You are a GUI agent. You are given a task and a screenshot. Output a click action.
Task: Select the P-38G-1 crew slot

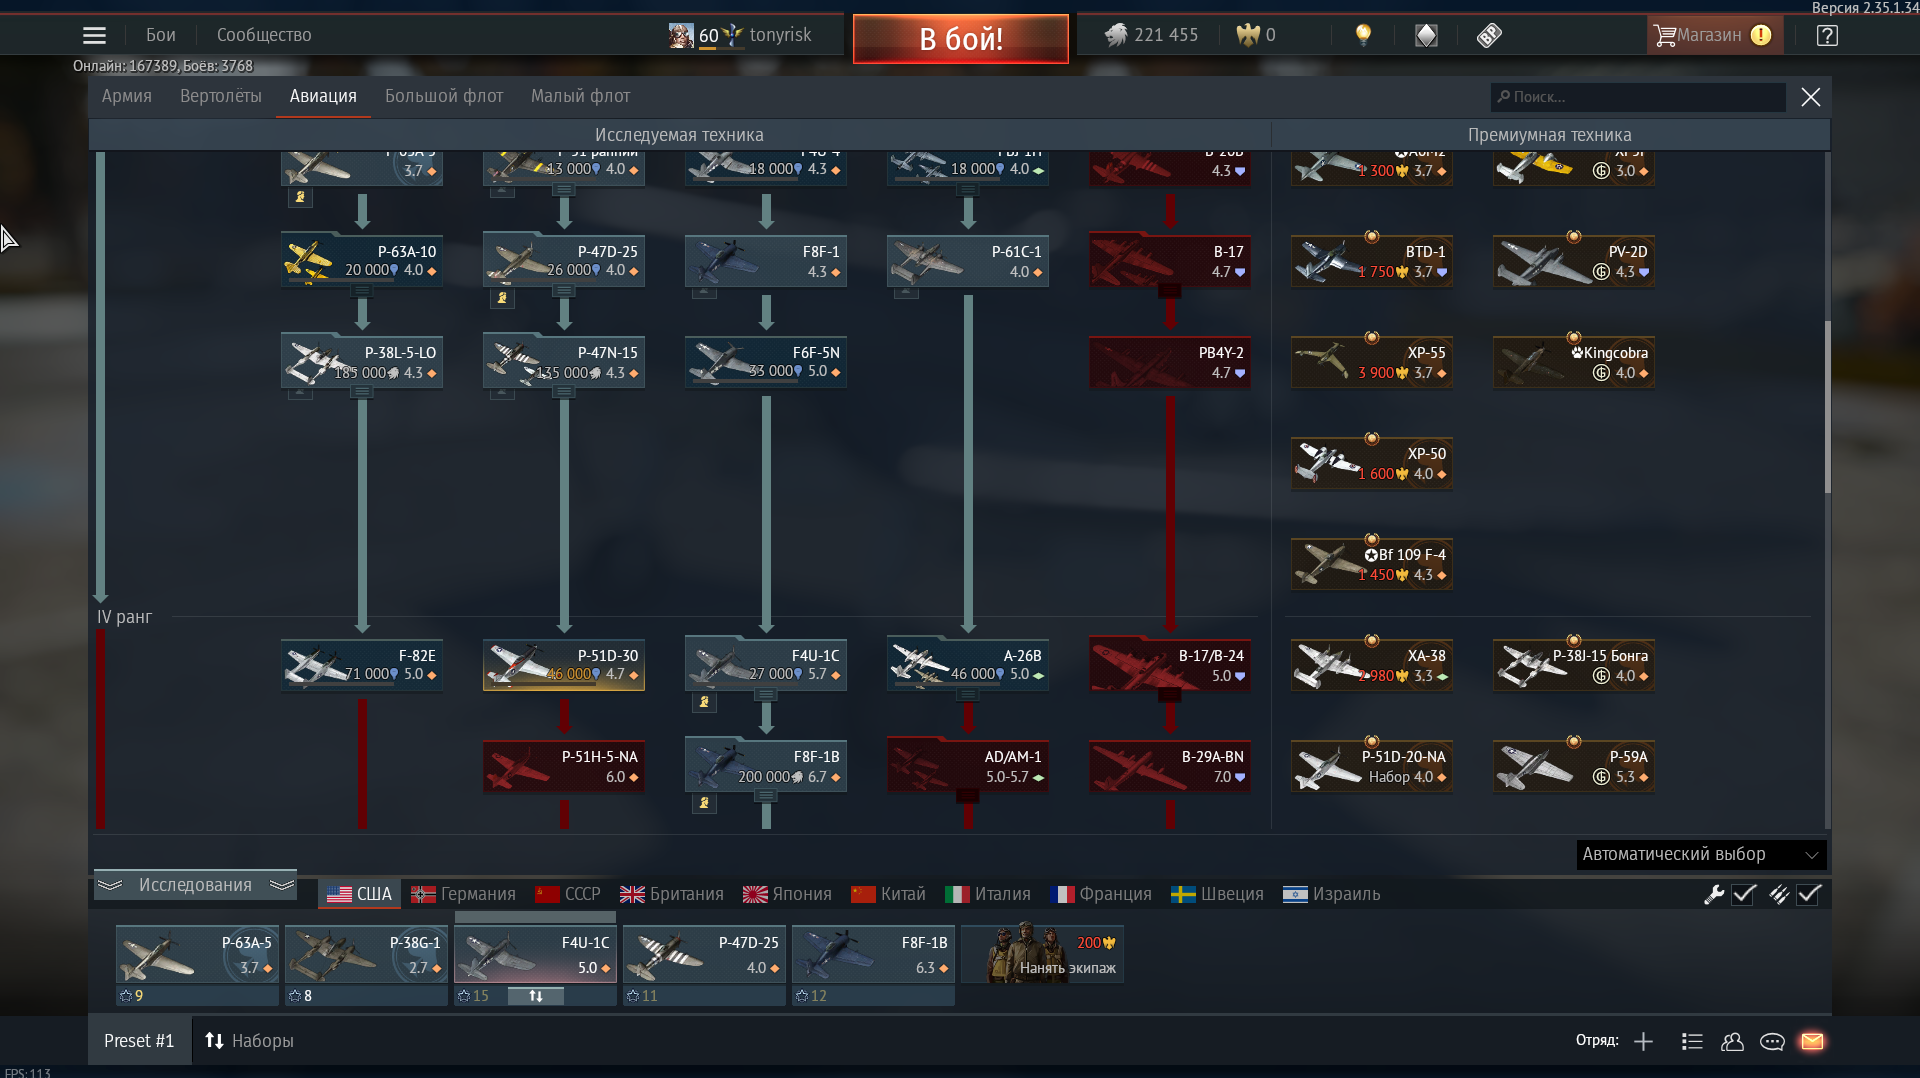[366, 955]
